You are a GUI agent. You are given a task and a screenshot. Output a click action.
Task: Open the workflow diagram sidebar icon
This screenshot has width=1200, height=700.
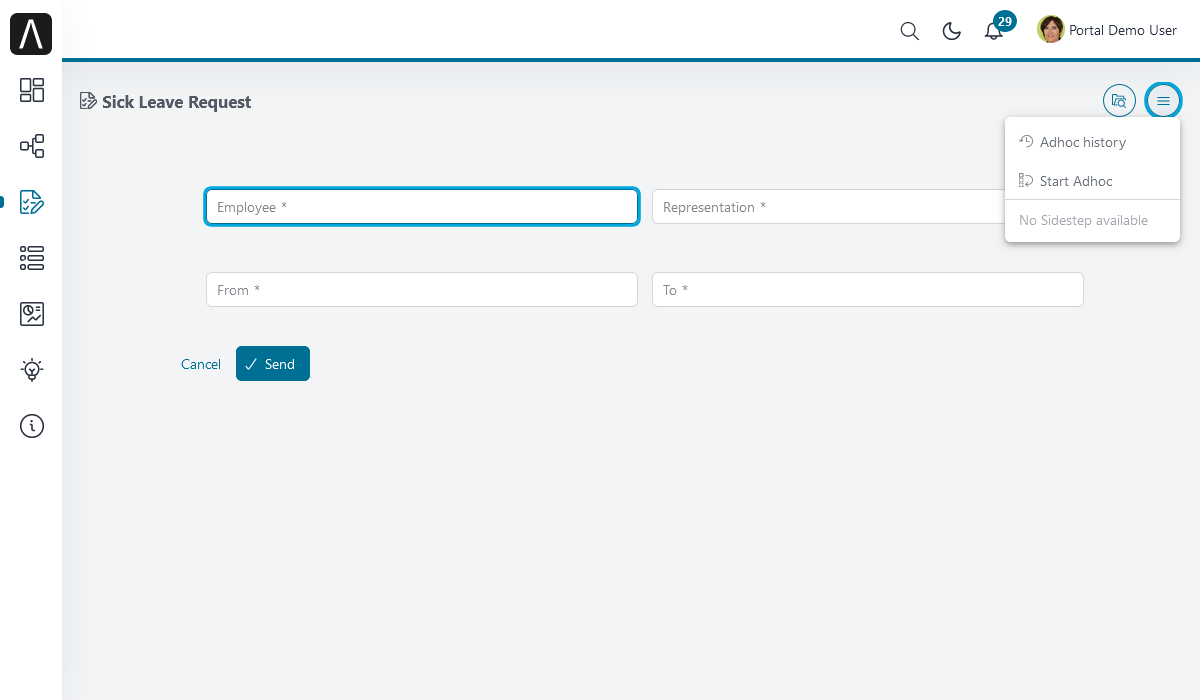point(32,146)
